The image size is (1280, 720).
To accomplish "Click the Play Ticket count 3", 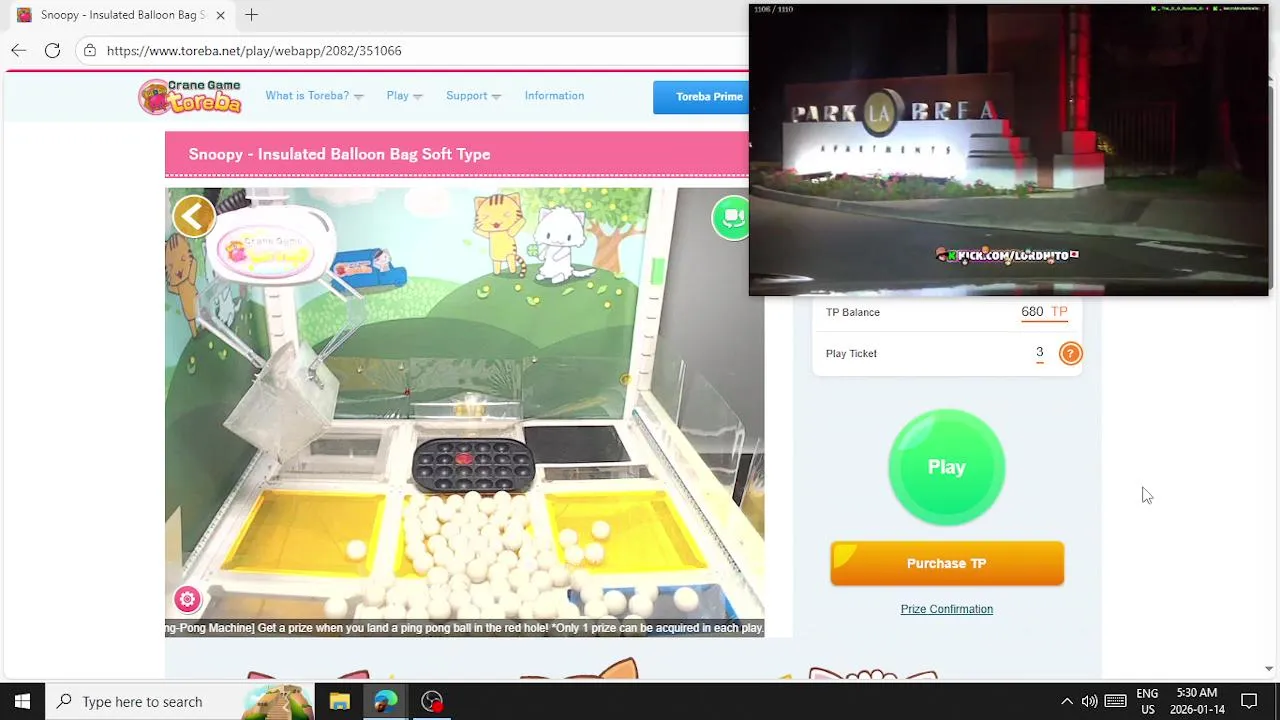I will (1039, 352).
